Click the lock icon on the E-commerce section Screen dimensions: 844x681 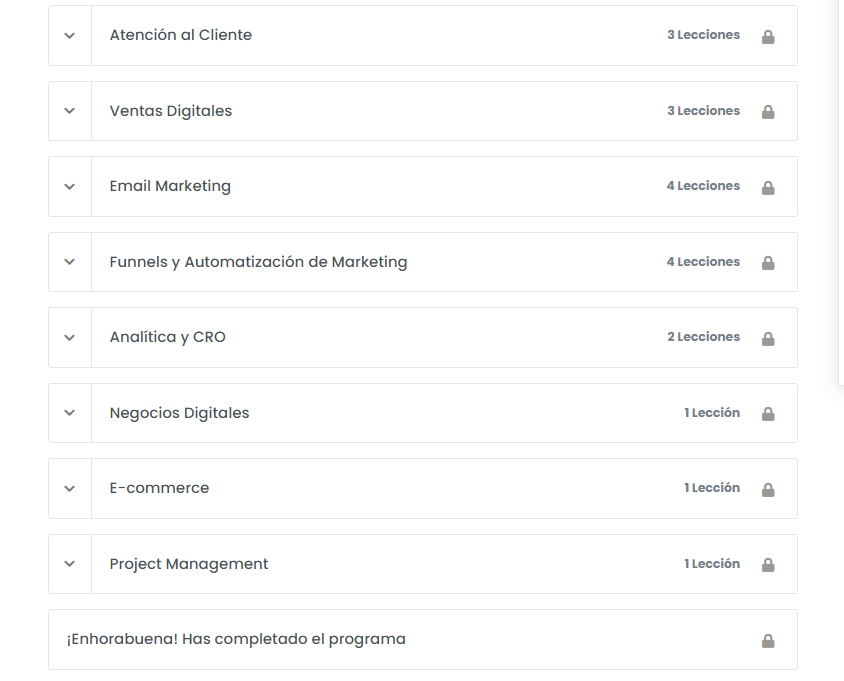[x=768, y=490]
